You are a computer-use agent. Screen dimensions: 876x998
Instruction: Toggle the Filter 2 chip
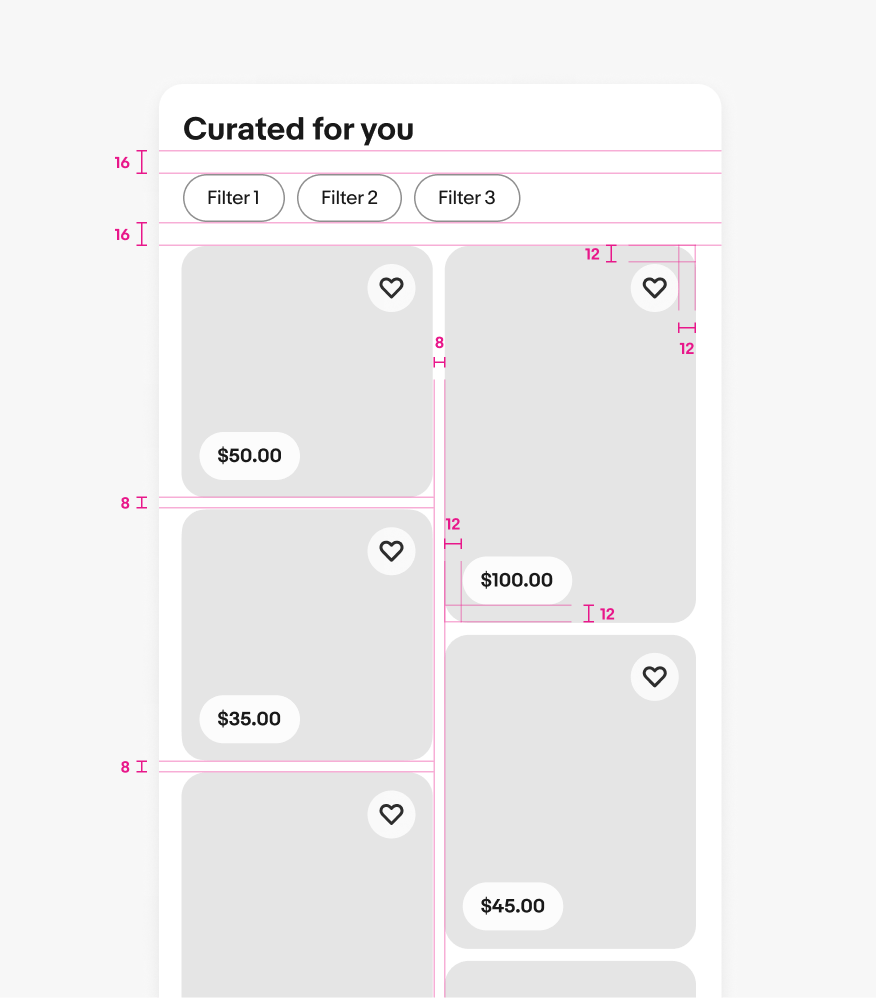[349, 198]
